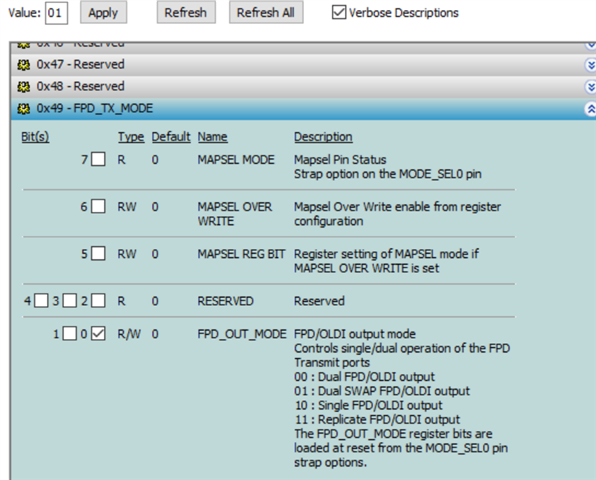
Task: Toggle bit 6 MAPSEL OVER WRITE checkbox
Action: [98, 206]
